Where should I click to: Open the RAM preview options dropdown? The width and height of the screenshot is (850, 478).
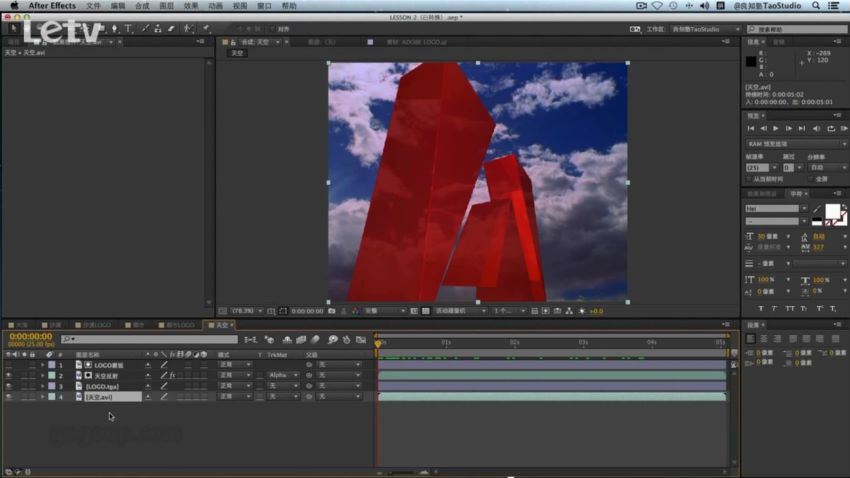[796, 144]
